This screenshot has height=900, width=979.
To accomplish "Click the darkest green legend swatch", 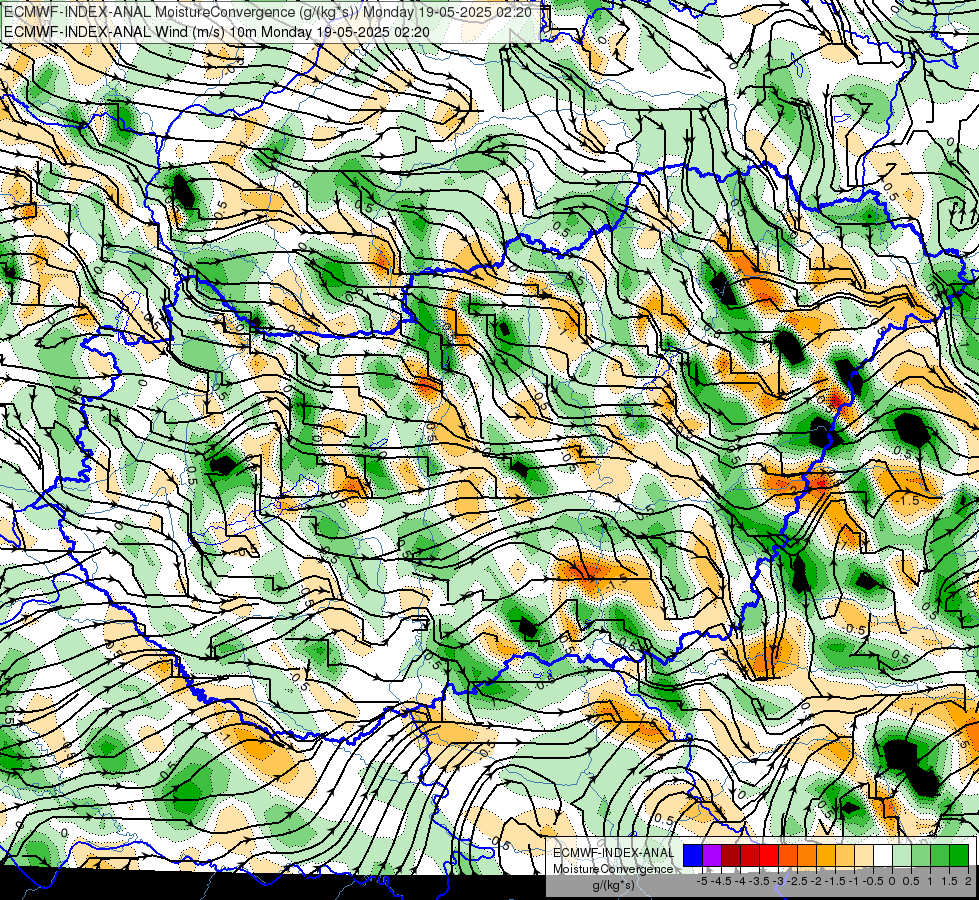I will (x=959, y=855).
